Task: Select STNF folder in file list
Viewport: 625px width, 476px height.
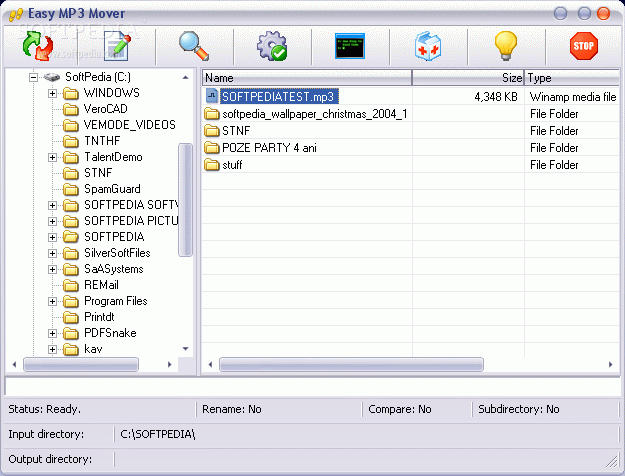Action: point(236,131)
